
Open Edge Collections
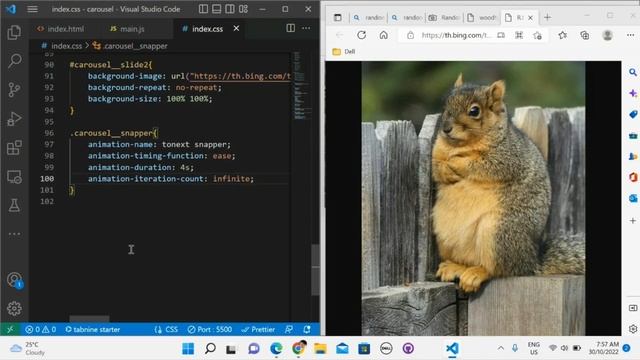pyautogui.click(x=584, y=35)
